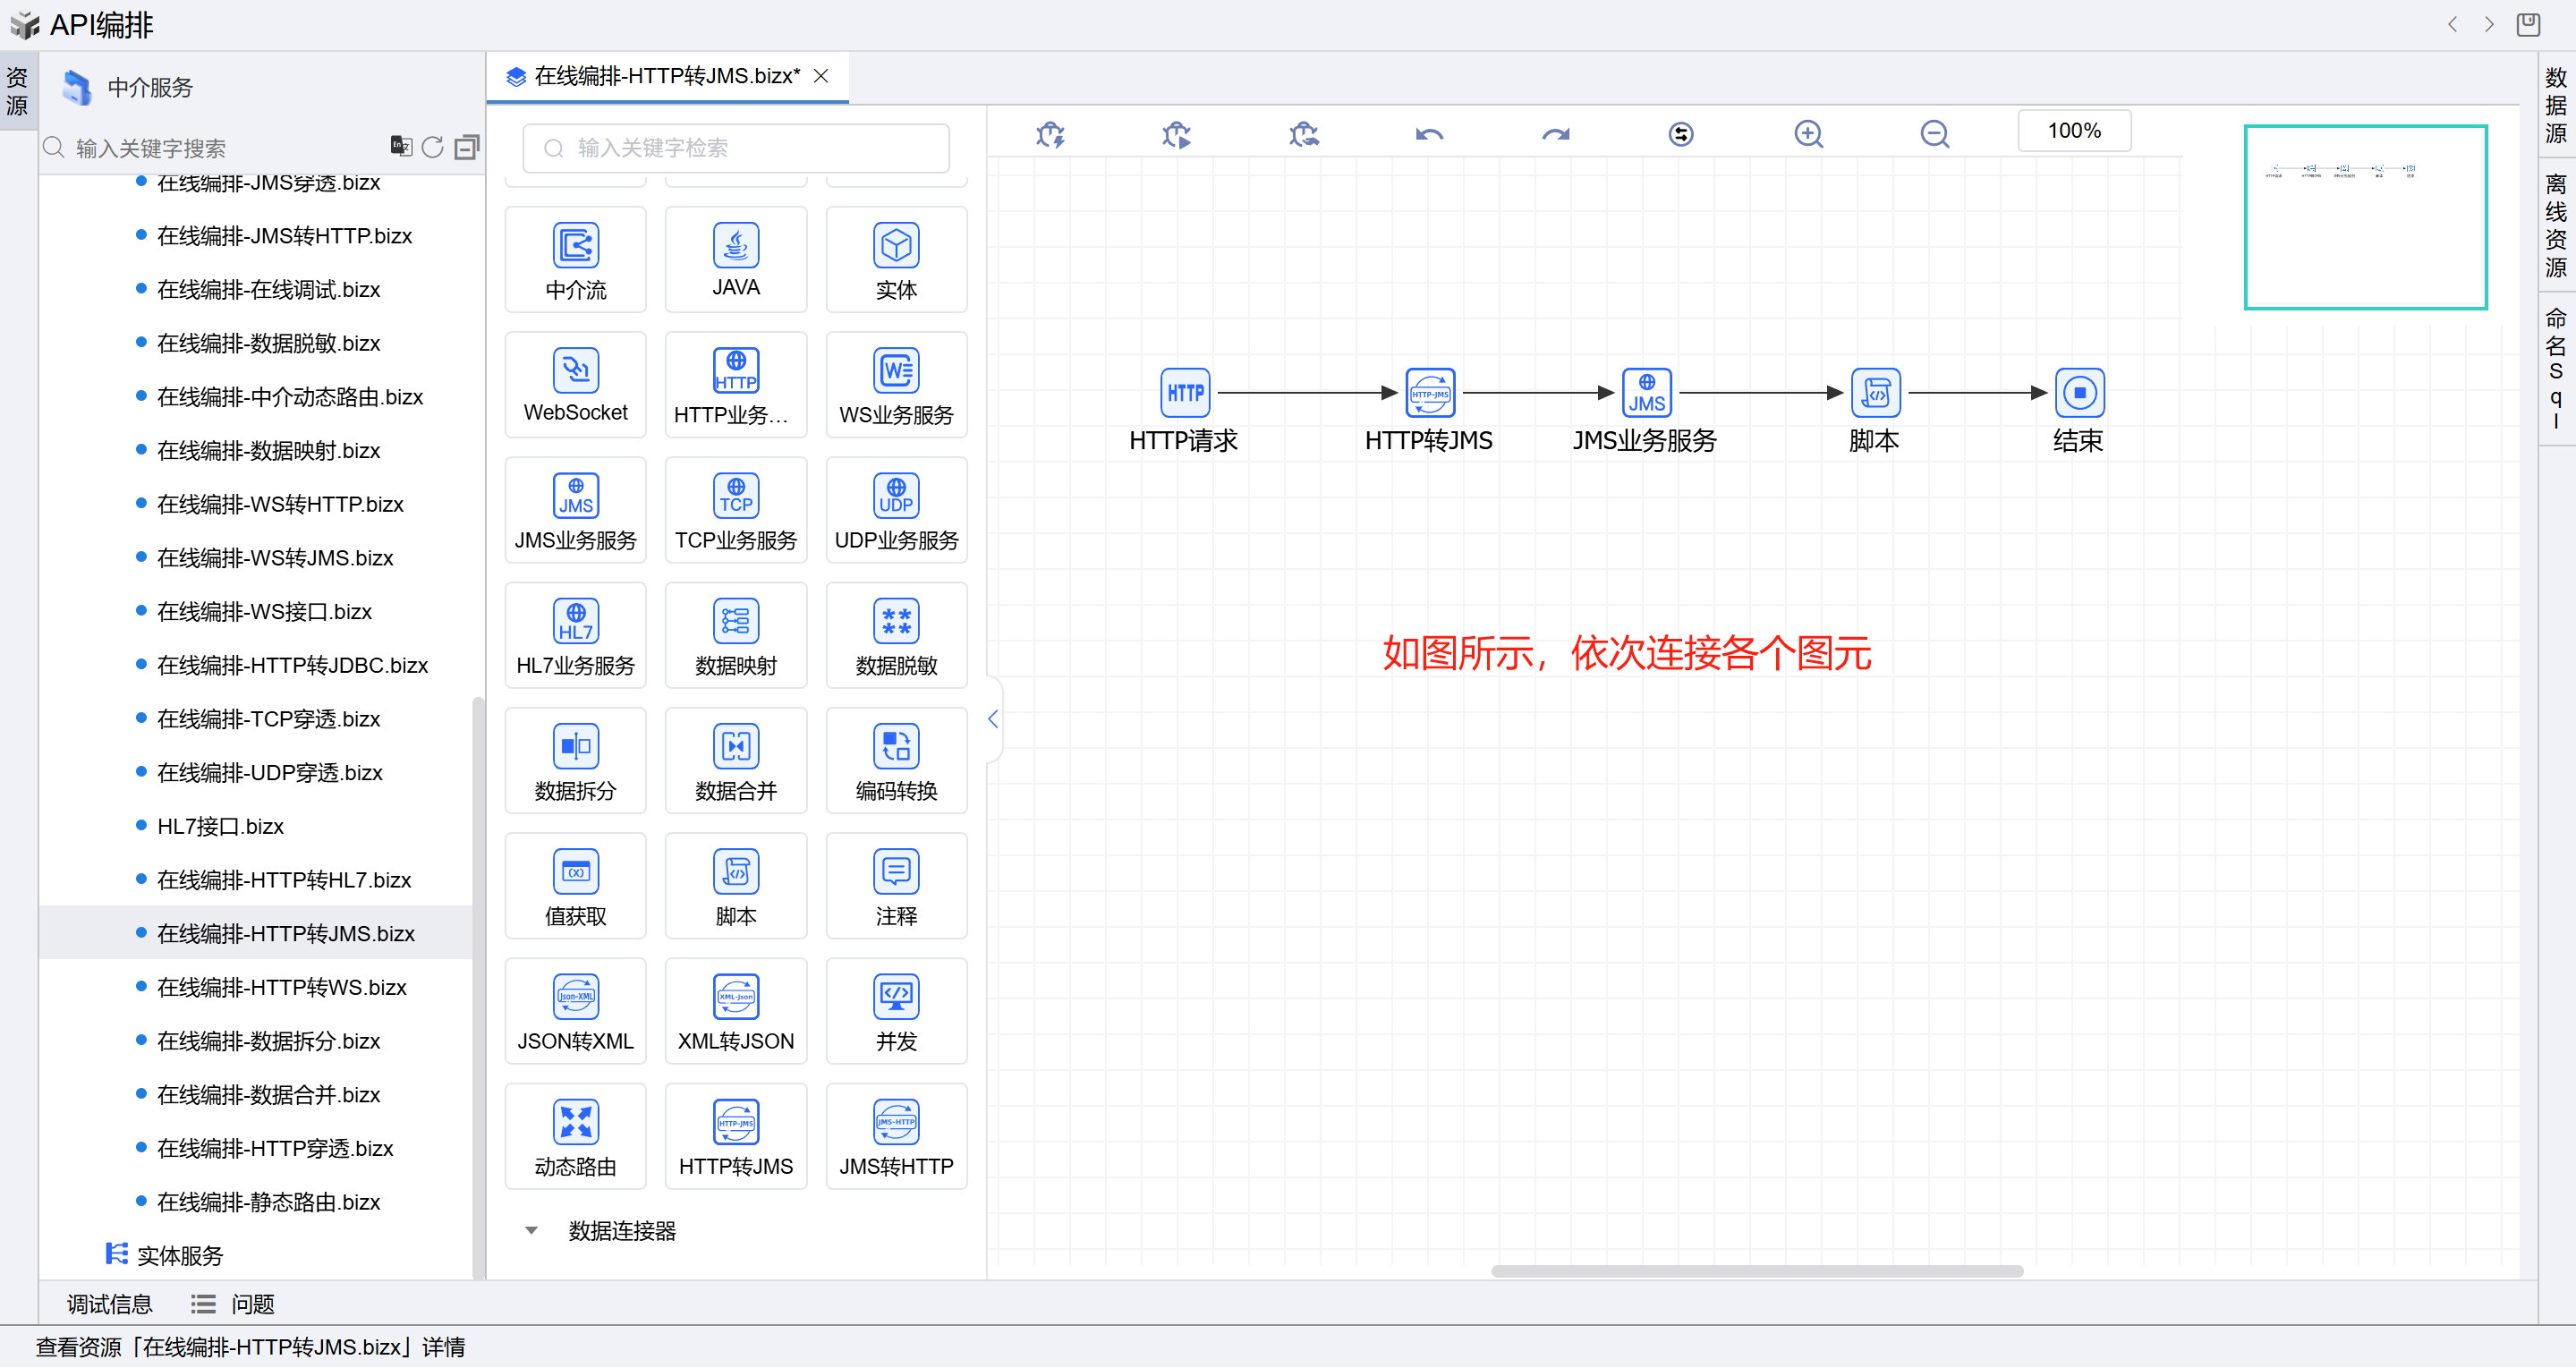Viewport: 2576px width, 1368px height.
Task: Collapse component palette with side chevron
Action: pyautogui.click(x=992, y=719)
